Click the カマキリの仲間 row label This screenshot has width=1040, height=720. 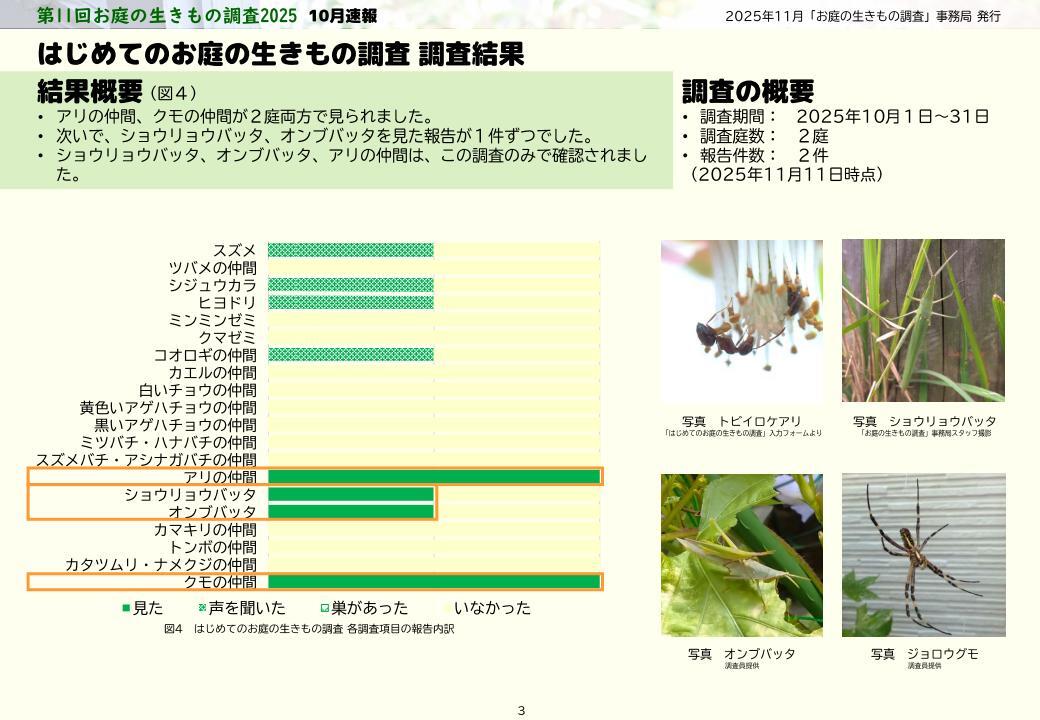tap(205, 530)
